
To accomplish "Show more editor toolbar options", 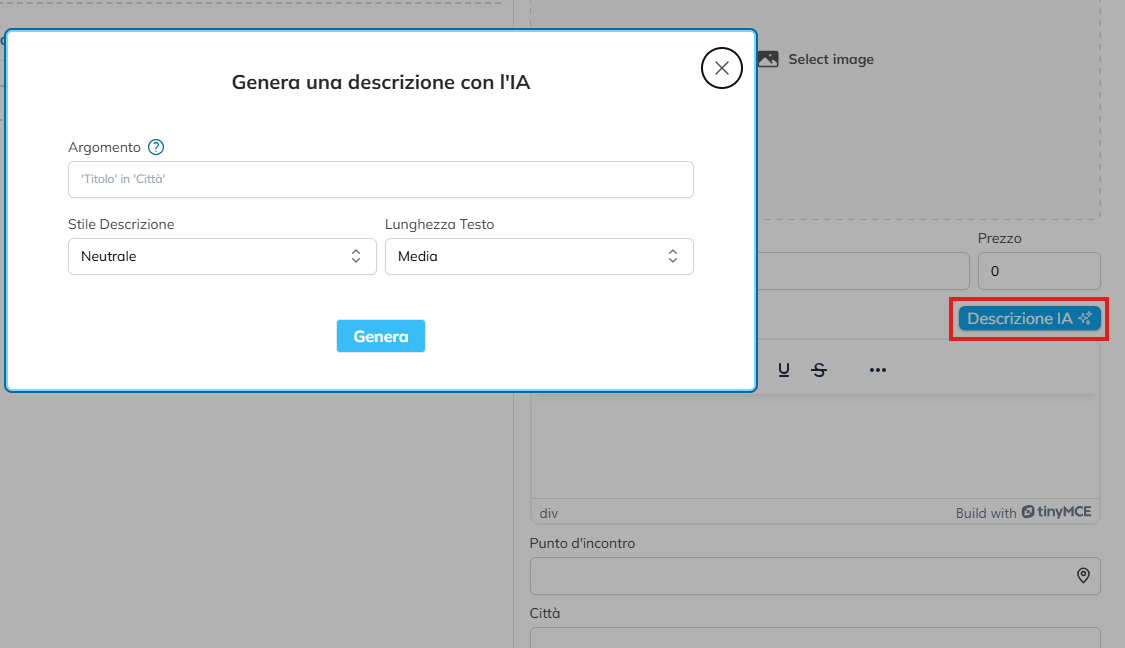I will click(878, 370).
